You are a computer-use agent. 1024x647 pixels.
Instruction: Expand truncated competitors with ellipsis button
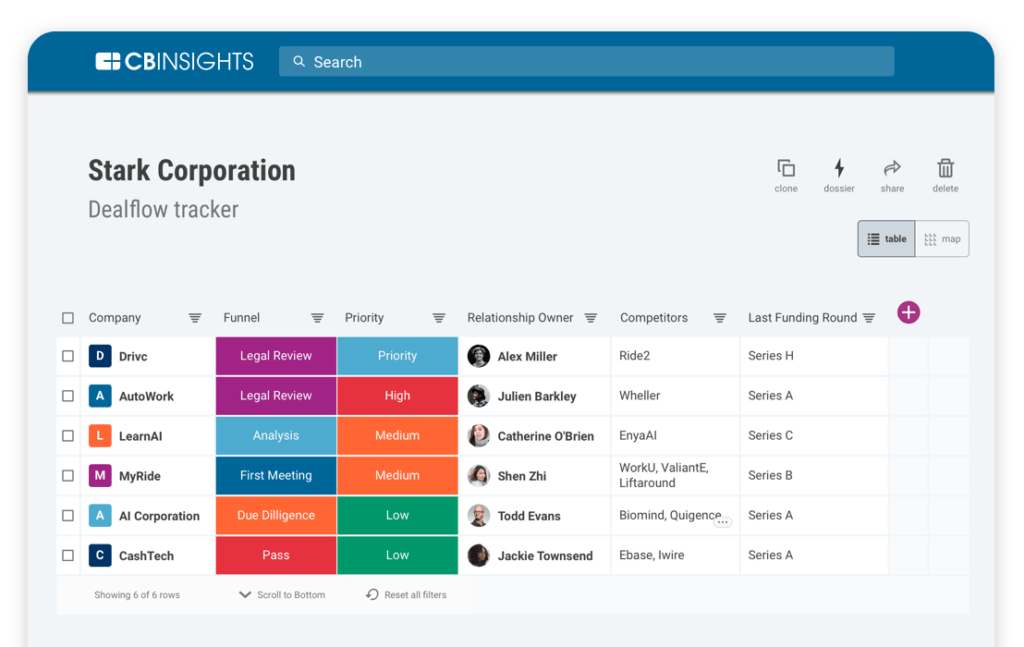[722, 522]
